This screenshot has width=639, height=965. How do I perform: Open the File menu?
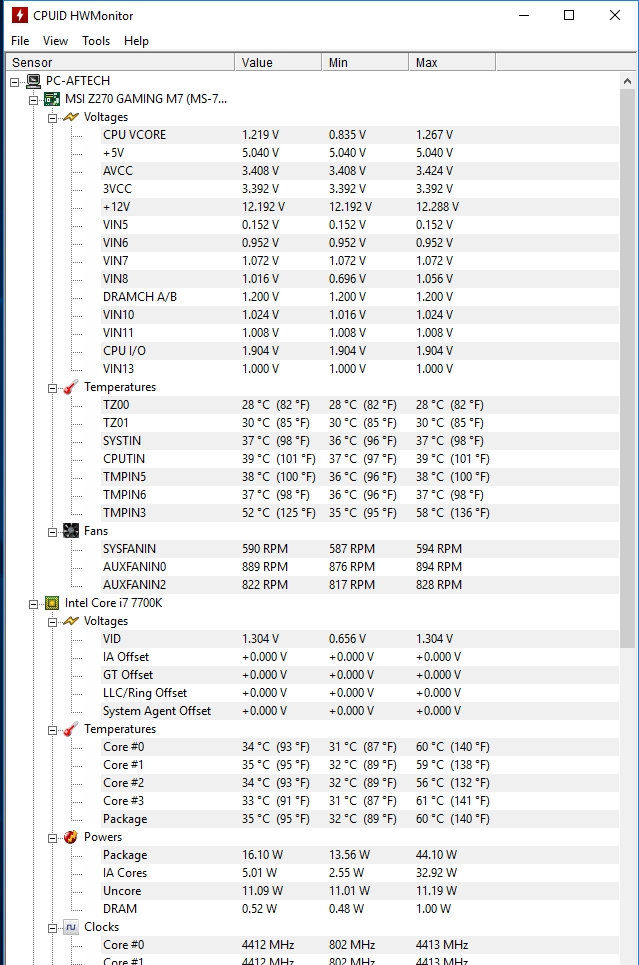coord(20,41)
